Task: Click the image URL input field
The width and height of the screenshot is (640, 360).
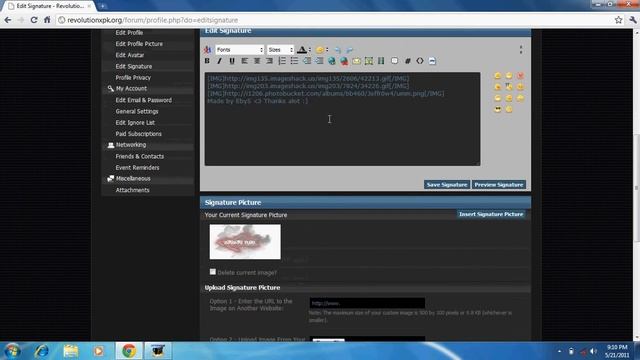Action: (367, 303)
